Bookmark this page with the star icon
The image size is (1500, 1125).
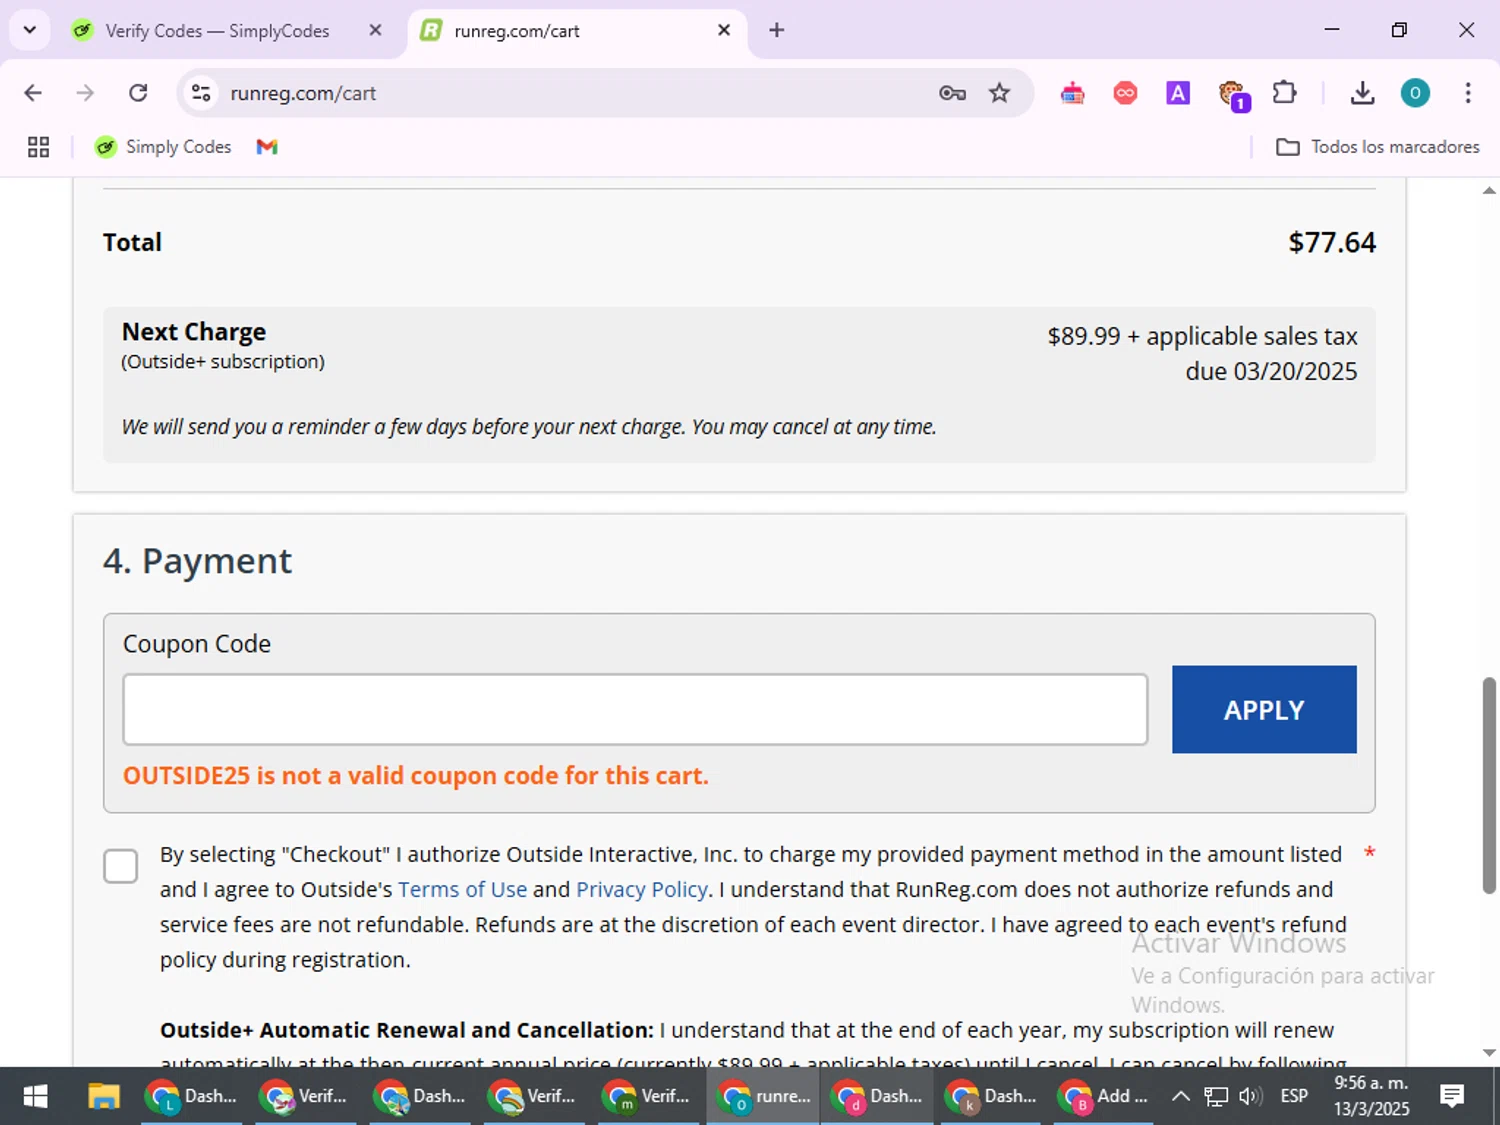[x=999, y=93]
